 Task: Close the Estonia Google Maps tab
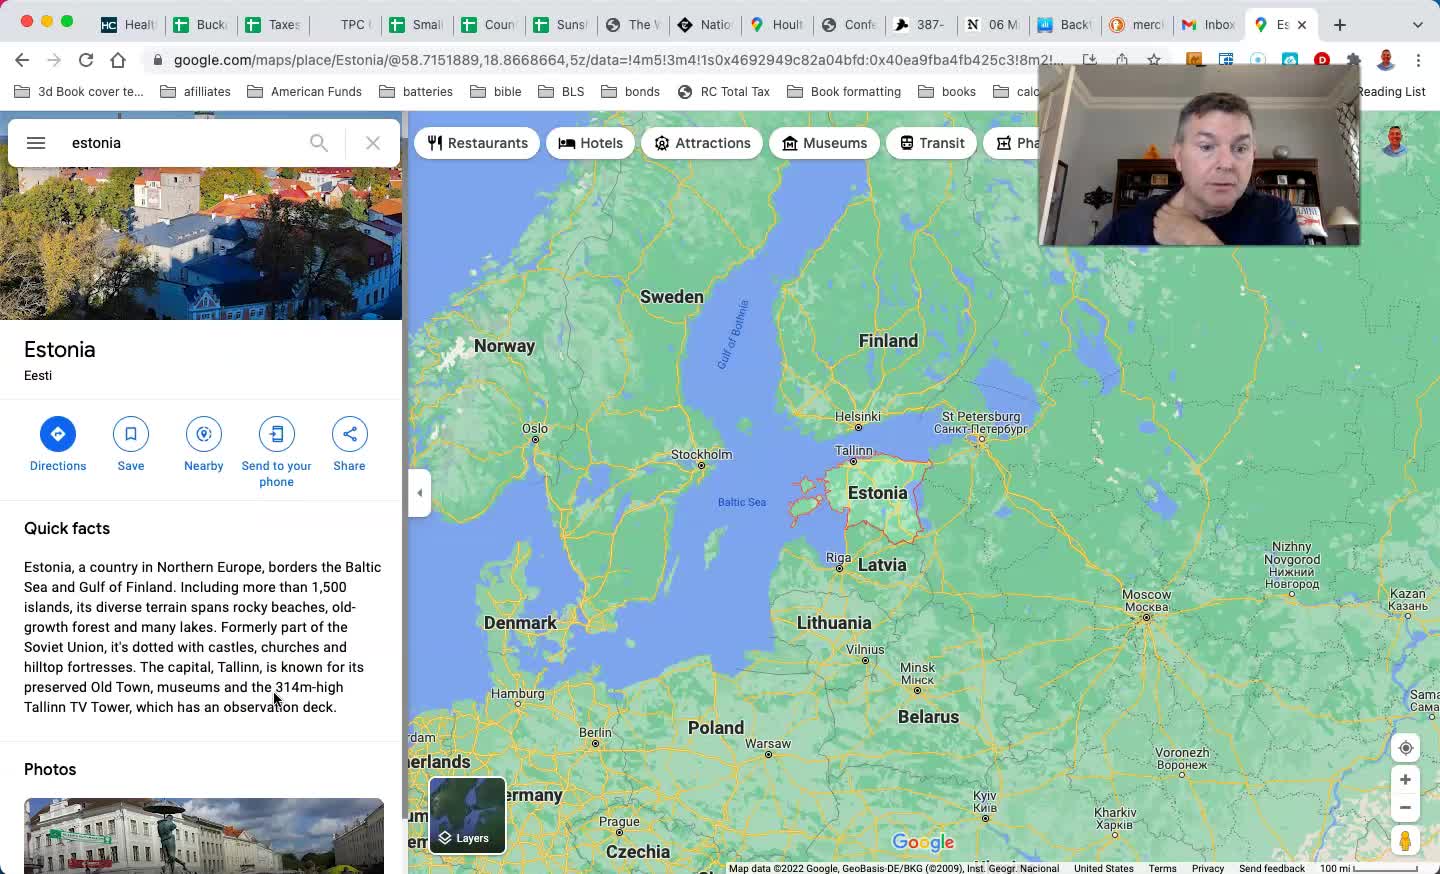pos(1302,25)
